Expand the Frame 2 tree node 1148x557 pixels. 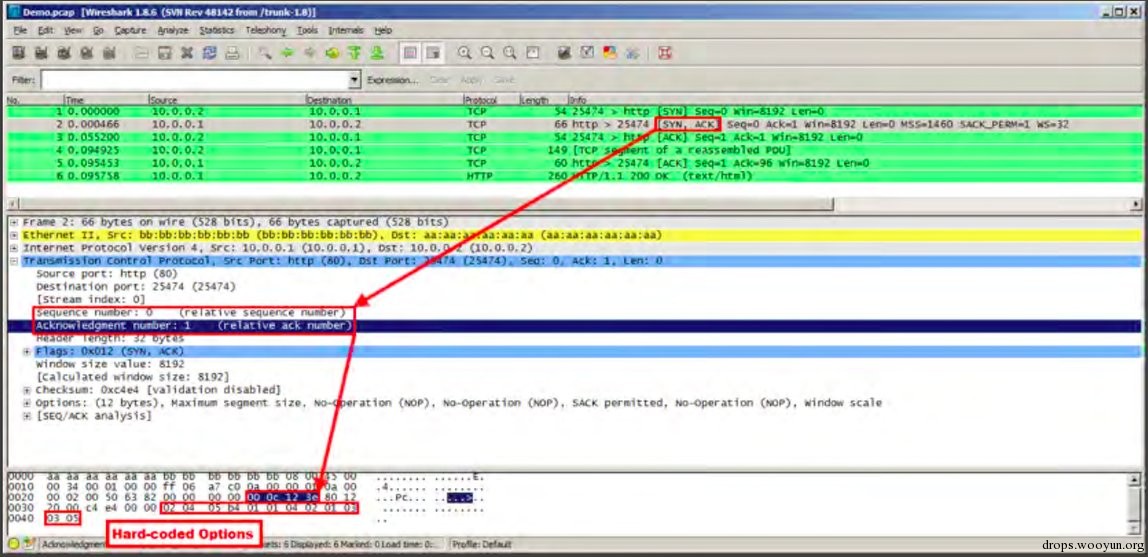(x=15, y=222)
